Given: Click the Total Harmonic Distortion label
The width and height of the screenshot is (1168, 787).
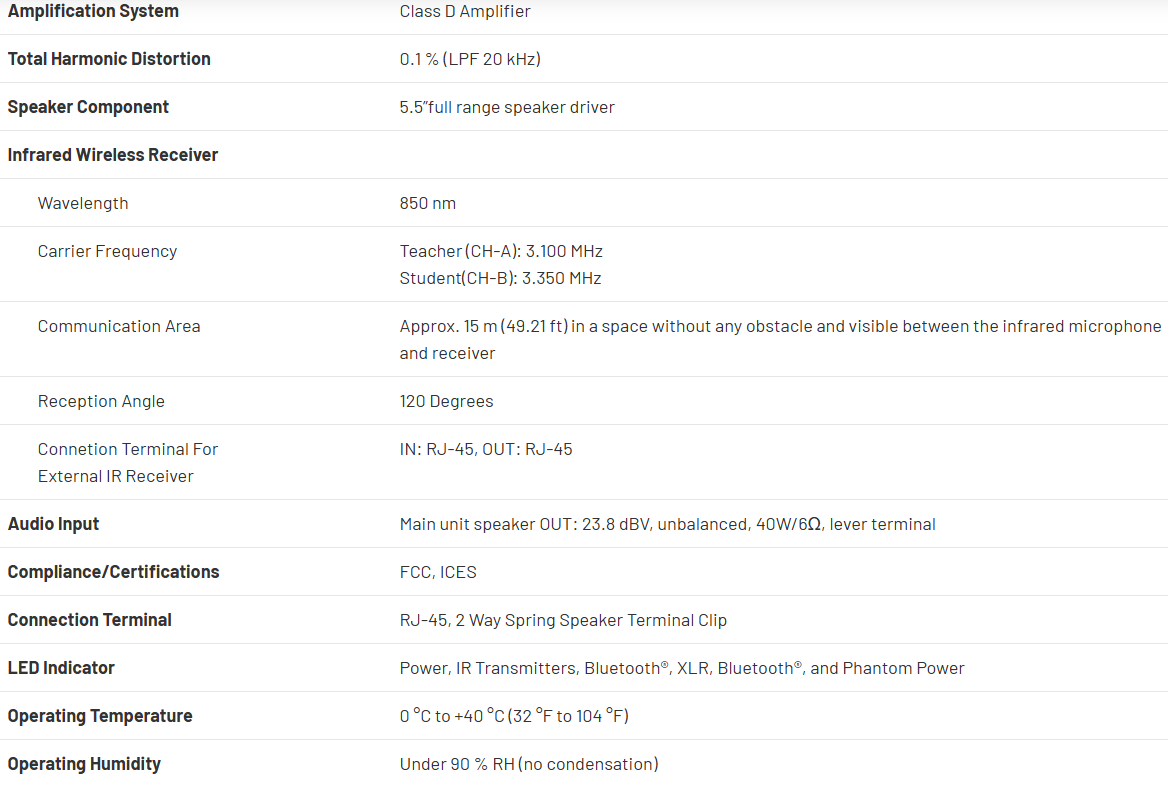Looking at the screenshot, I should point(109,59).
